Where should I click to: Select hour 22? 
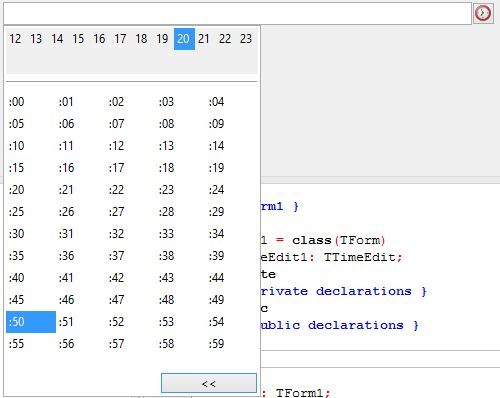pyautogui.click(x=225, y=39)
